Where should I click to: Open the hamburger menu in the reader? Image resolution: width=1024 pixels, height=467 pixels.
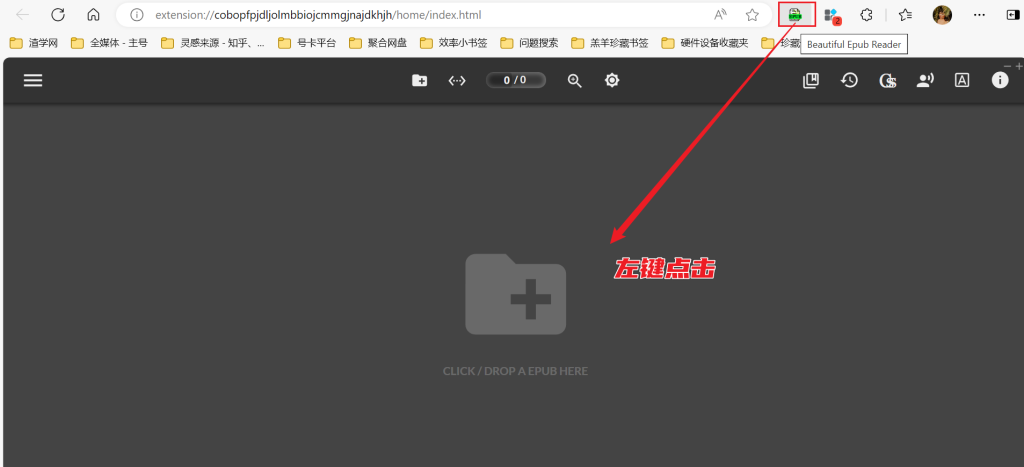[33, 80]
